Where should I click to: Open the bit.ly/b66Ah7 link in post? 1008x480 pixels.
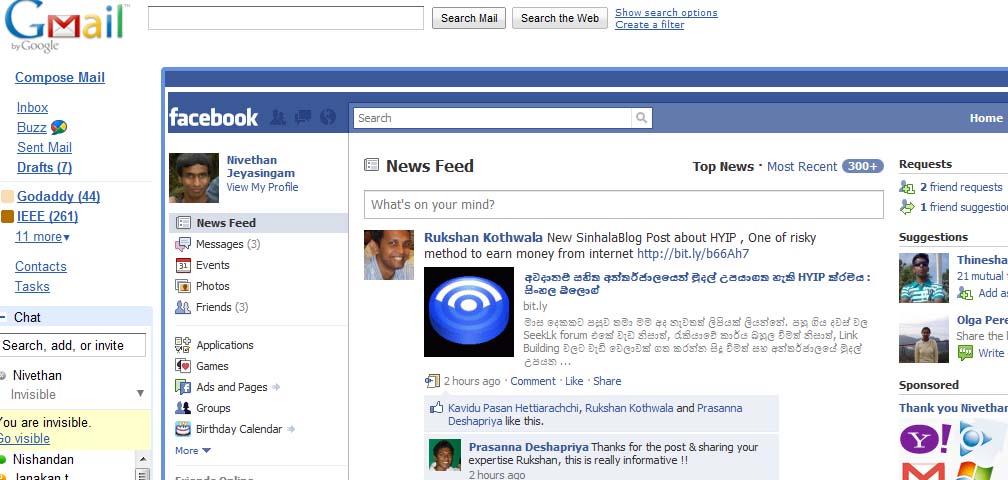click(x=692, y=254)
